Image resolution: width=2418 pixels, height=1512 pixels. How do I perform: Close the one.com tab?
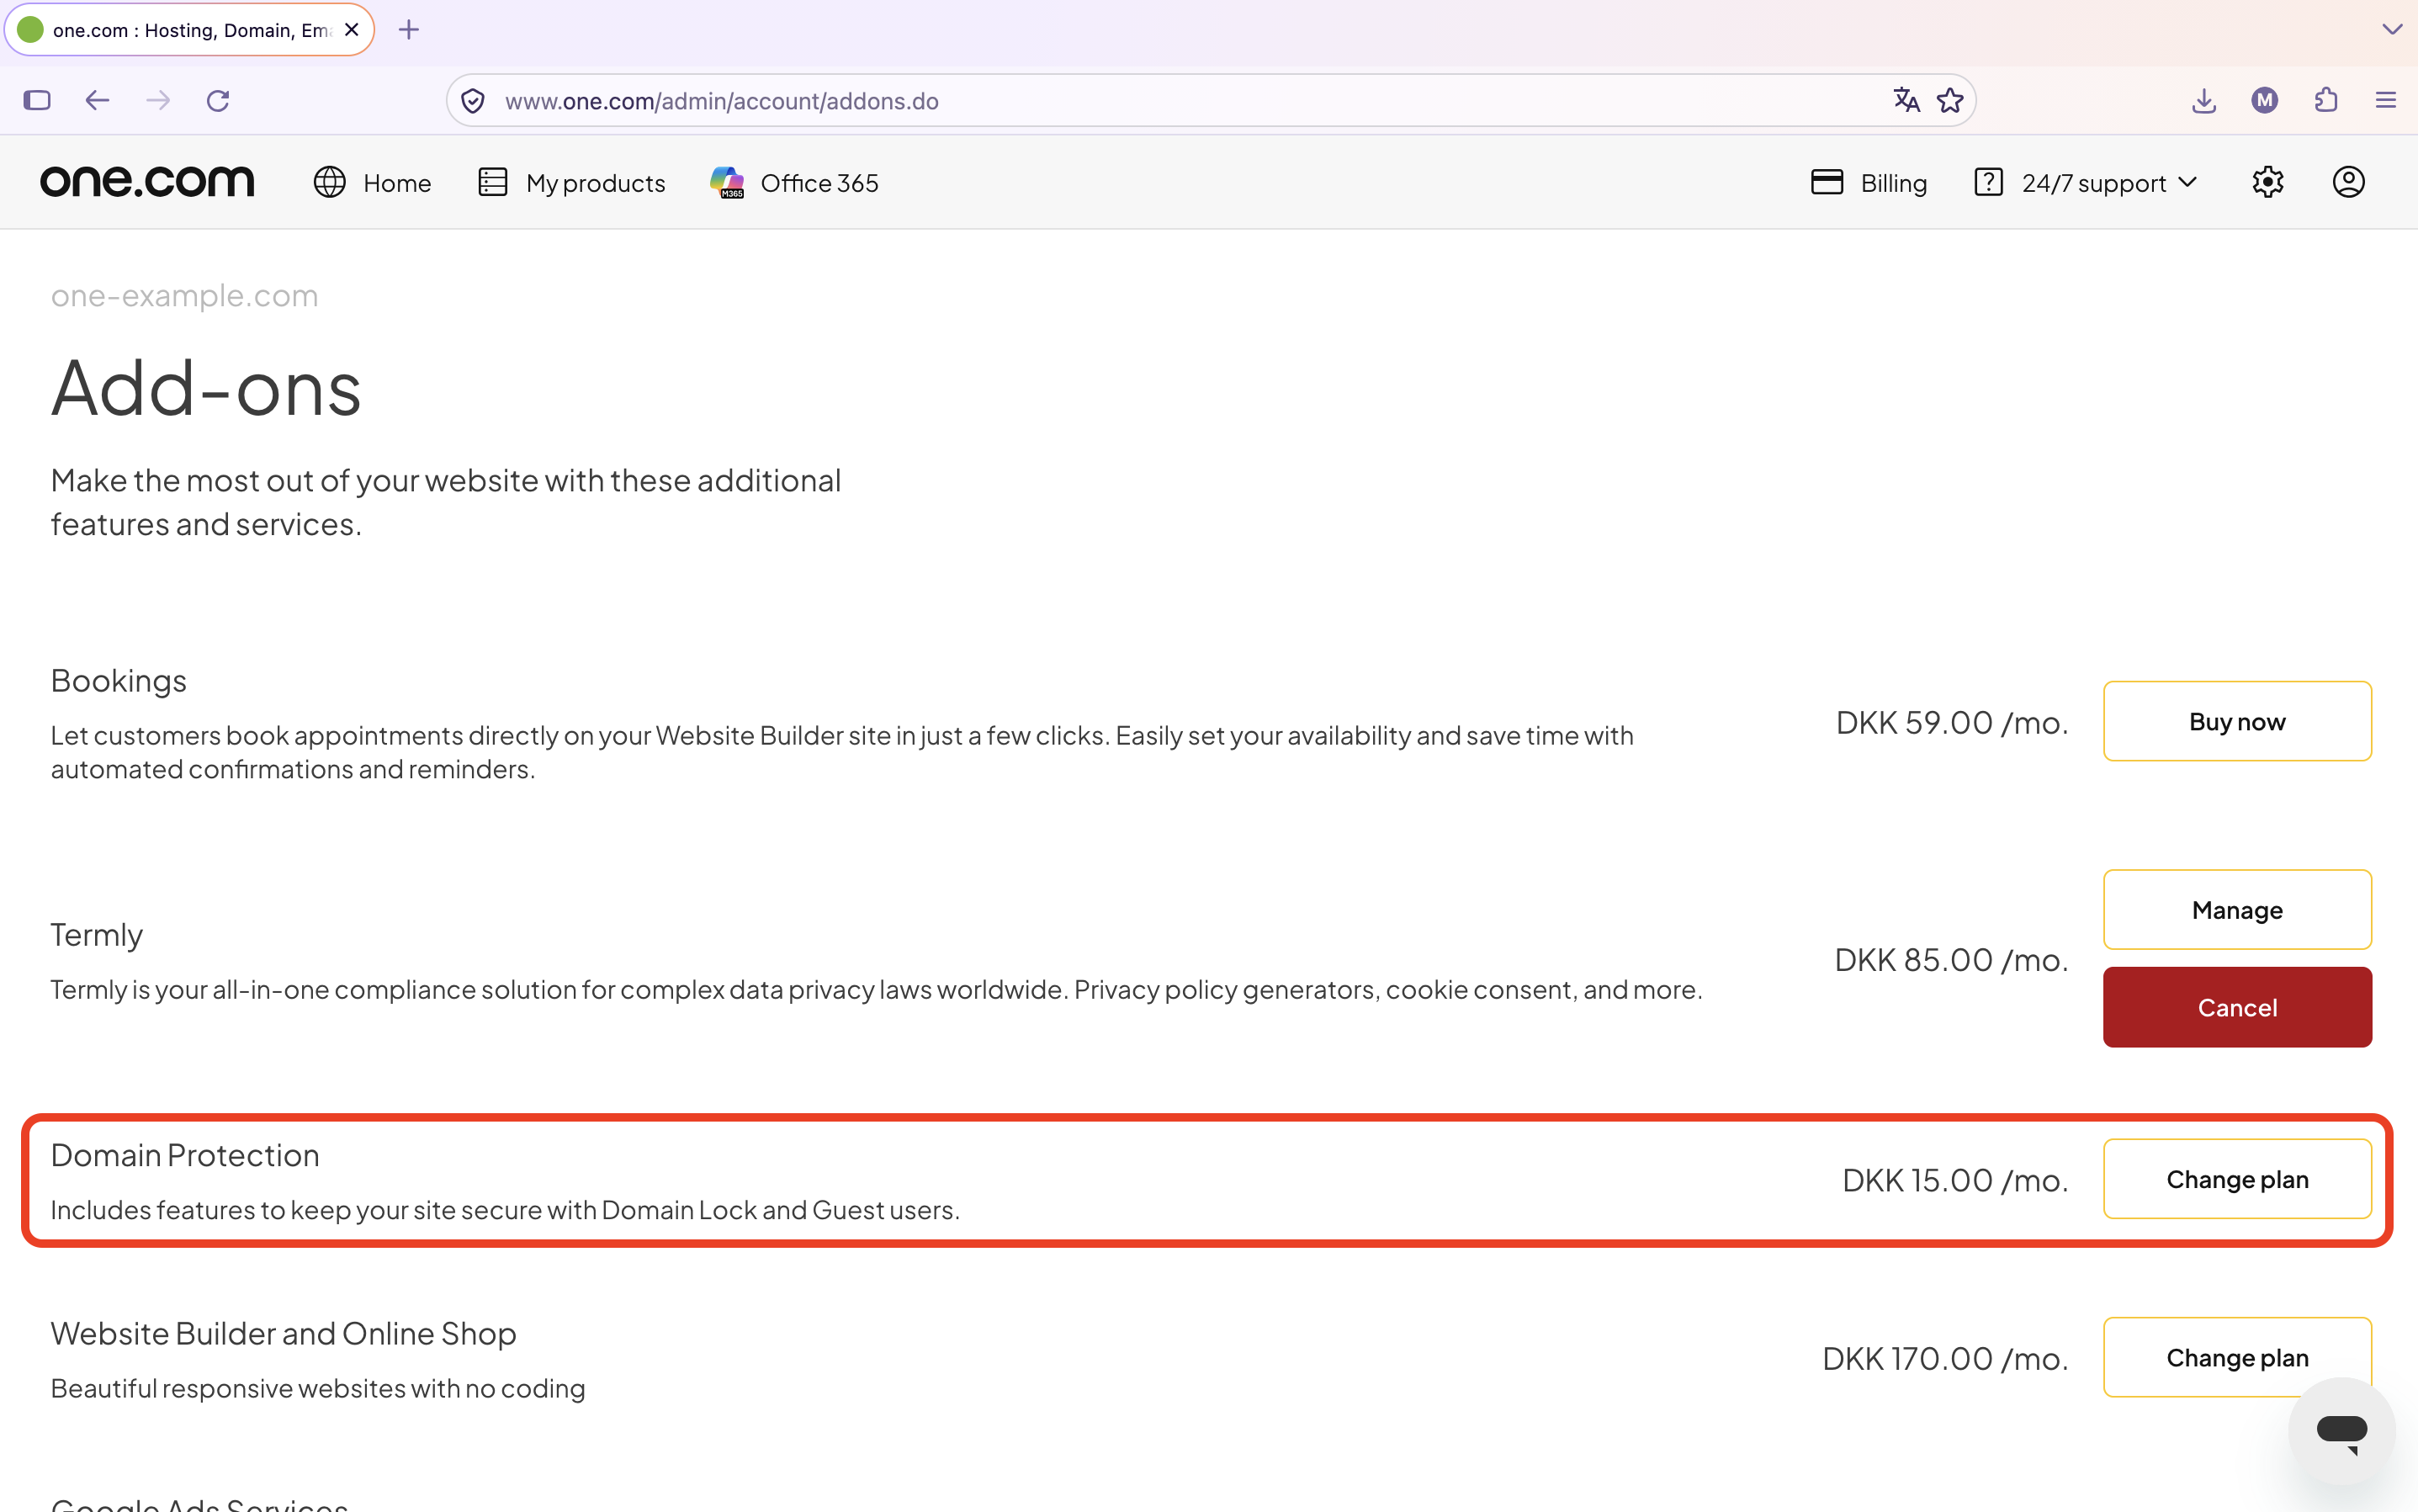coord(351,29)
